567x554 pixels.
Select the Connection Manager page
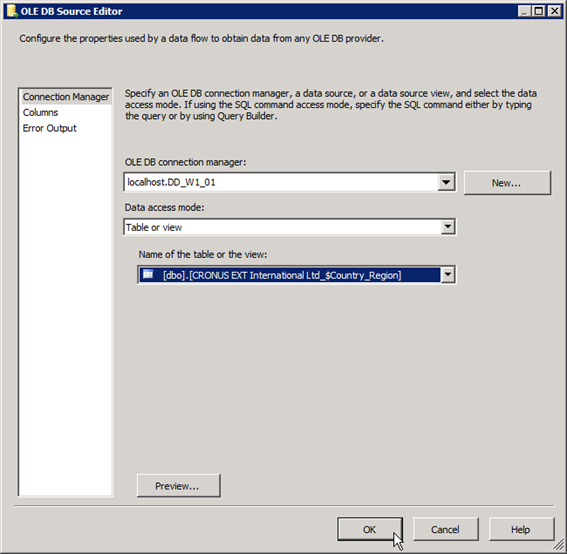click(x=66, y=97)
